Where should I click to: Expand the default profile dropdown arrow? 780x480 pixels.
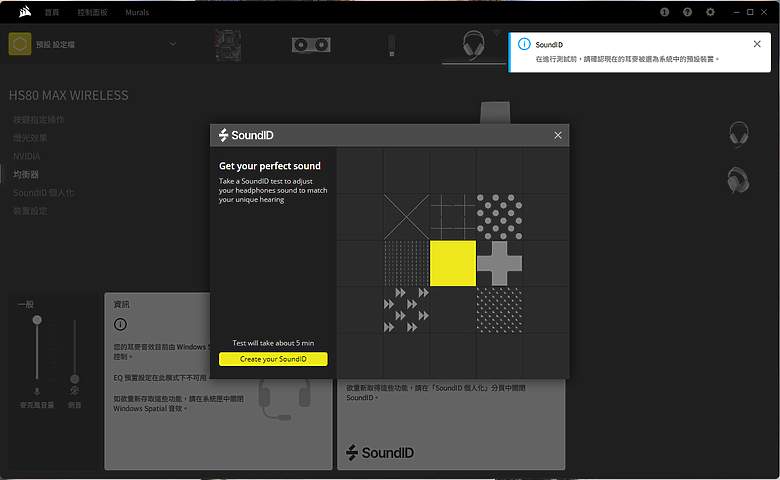(173, 44)
